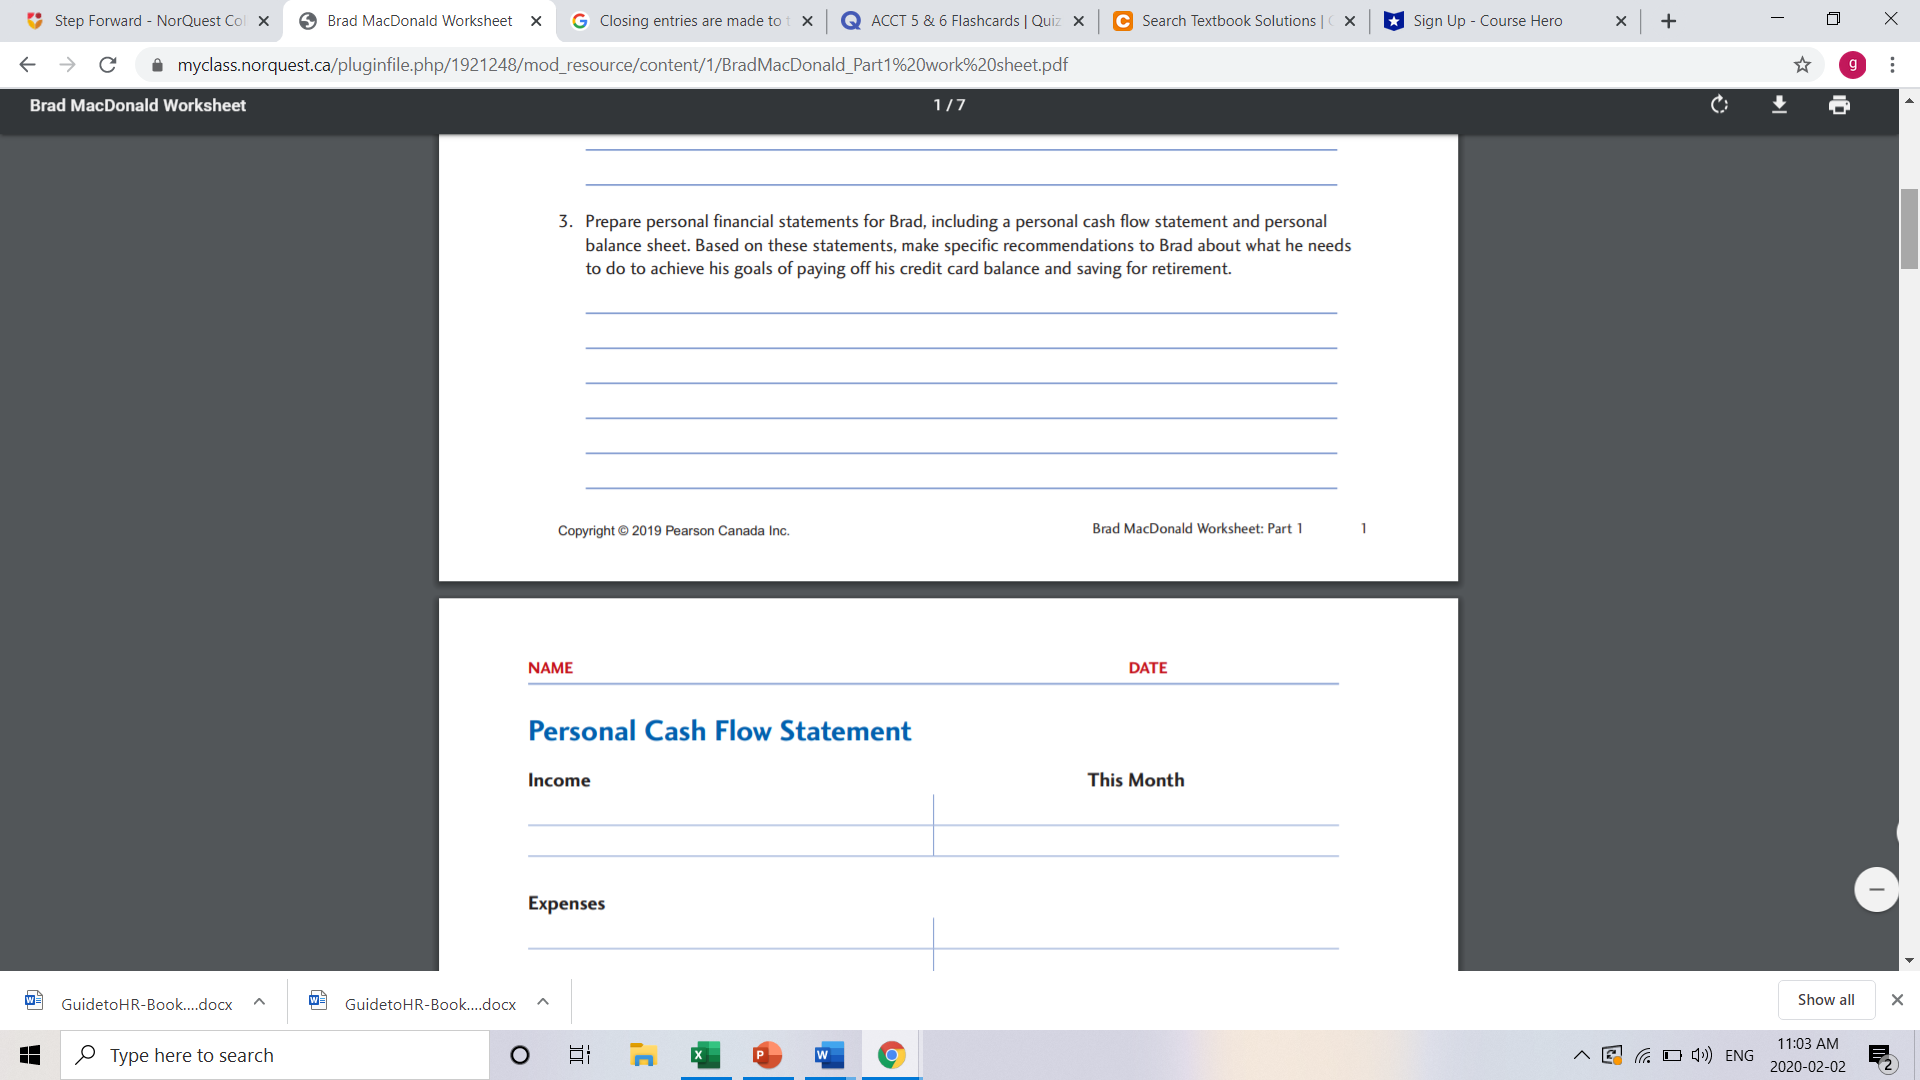
Task: Print the PDF document
Action: (x=1839, y=105)
